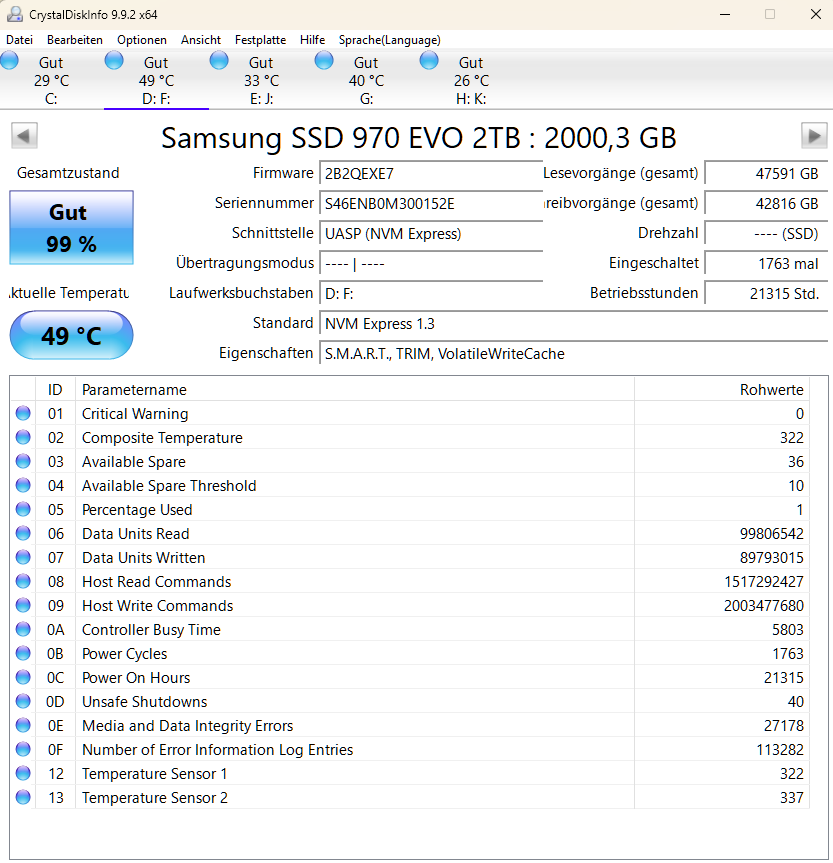Click status icon of Host Write Commands row
This screenshot has width=833, height=863.
coord(23,605)
